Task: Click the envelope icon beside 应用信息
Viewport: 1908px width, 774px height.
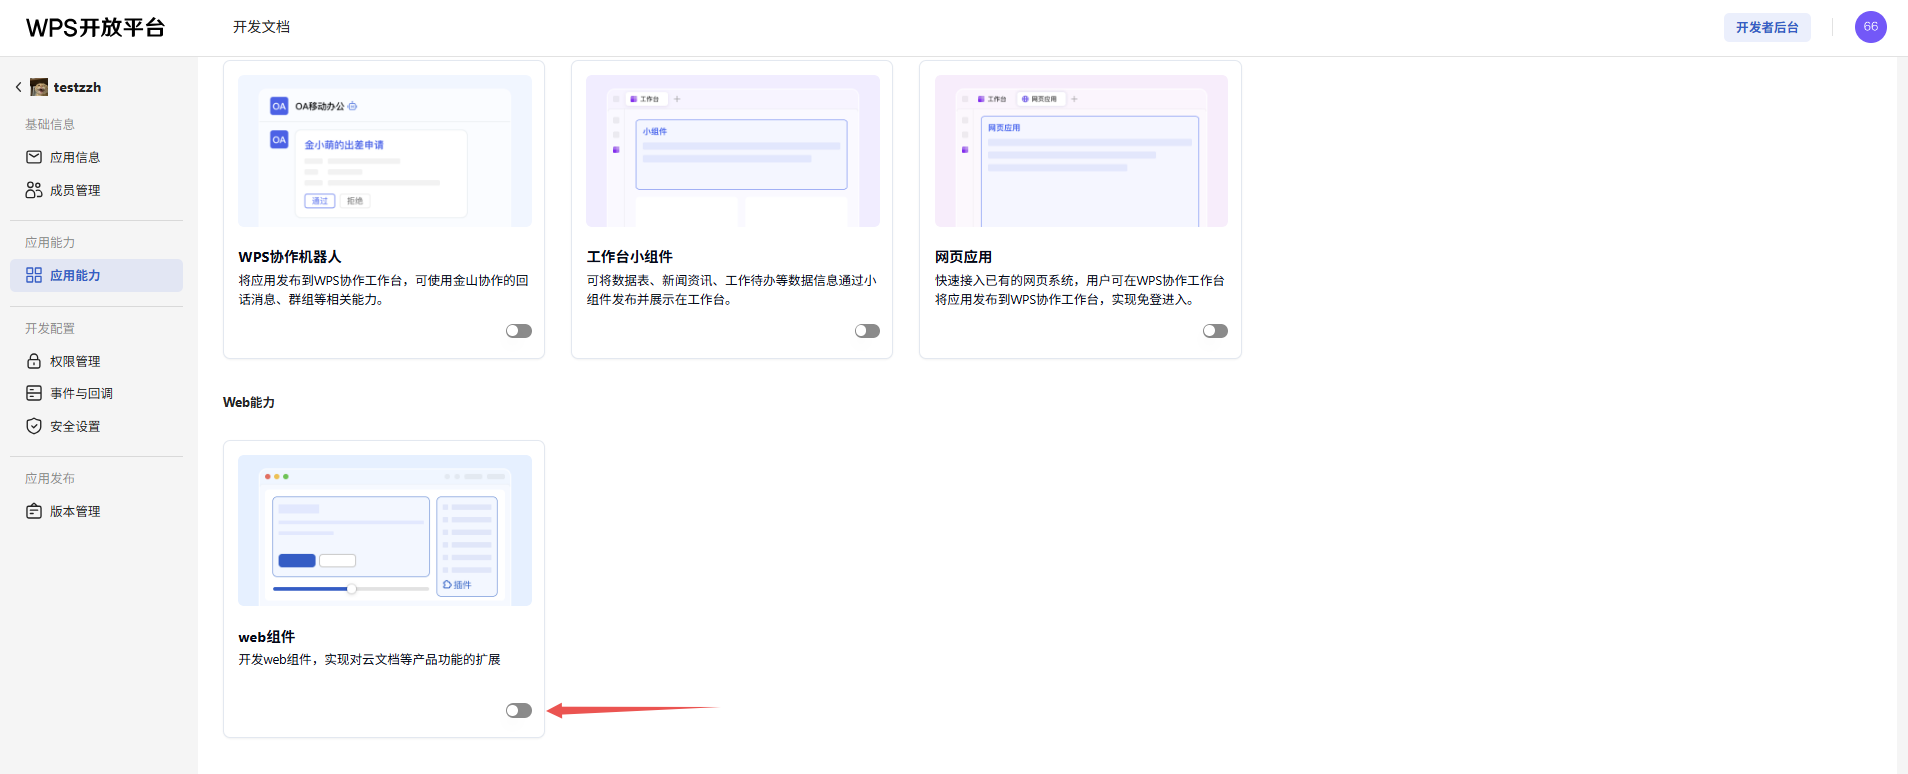Action: tap(34, 157)
